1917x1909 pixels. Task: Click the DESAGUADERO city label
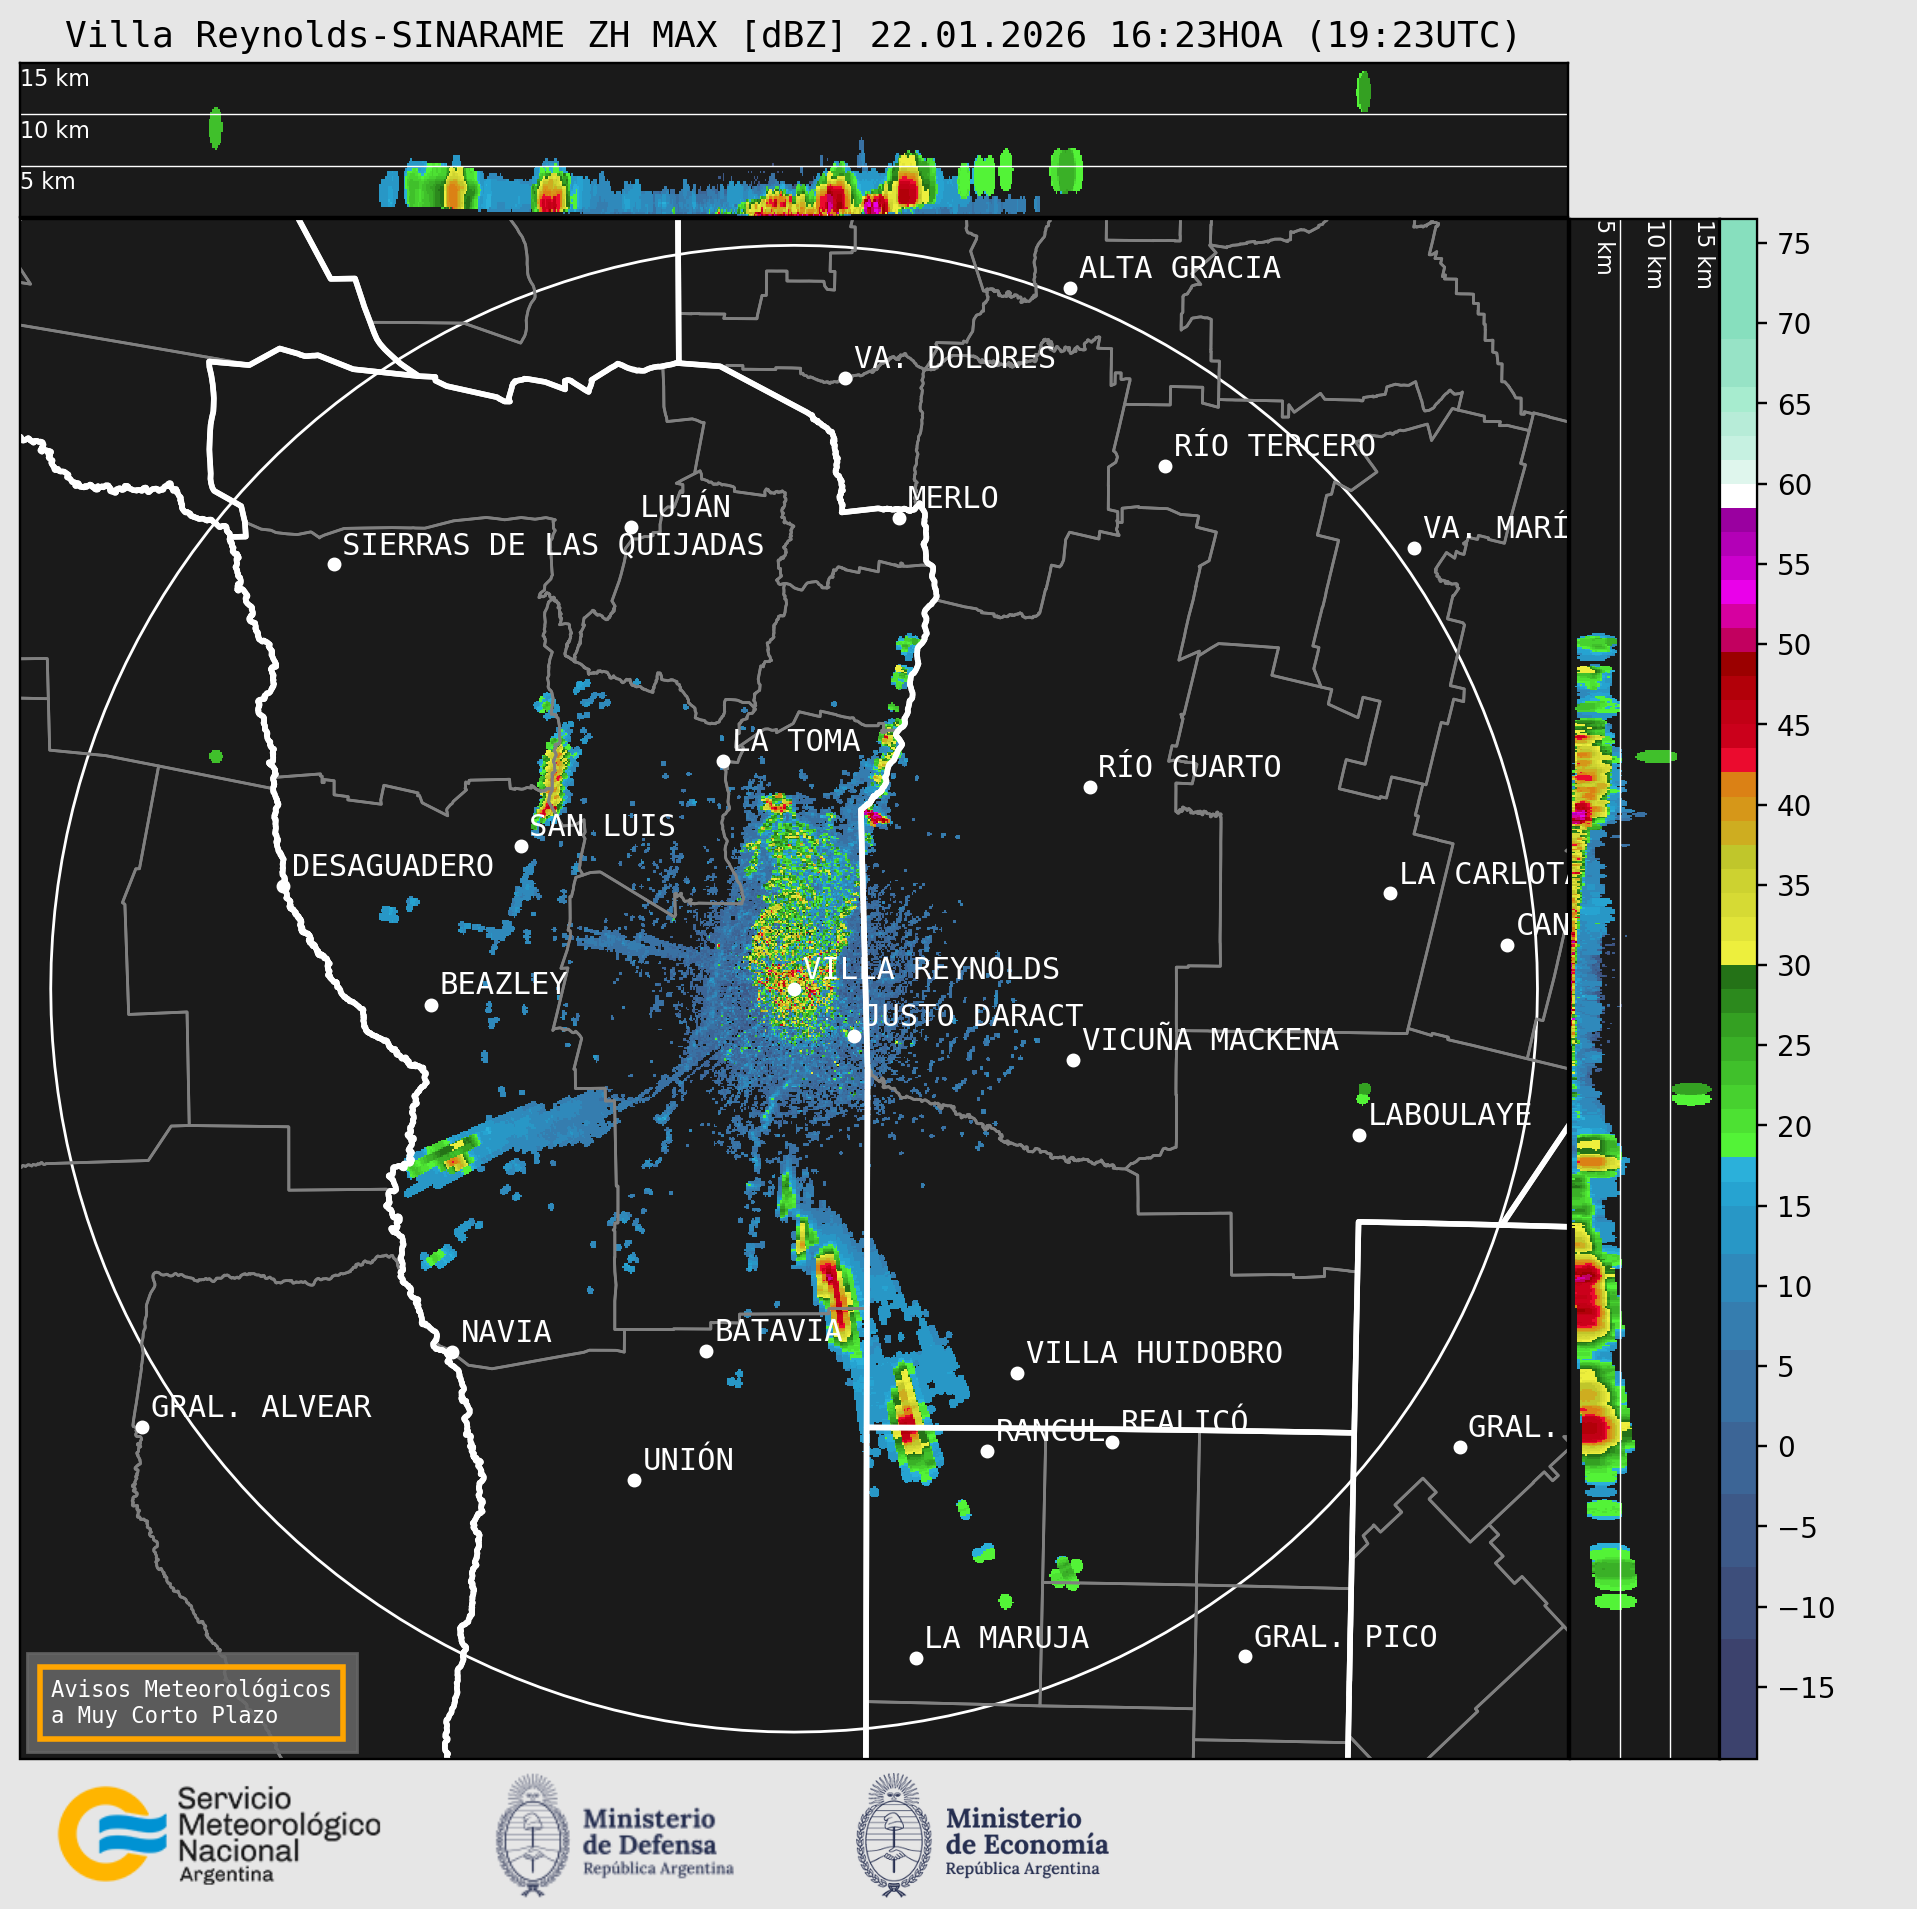tap(393, 866)
